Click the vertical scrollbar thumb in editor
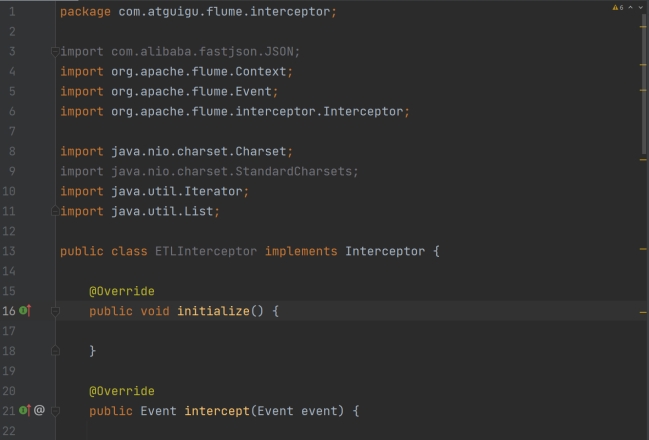The width and height of the screenshot is (649, 440). [x=644, y=80]
